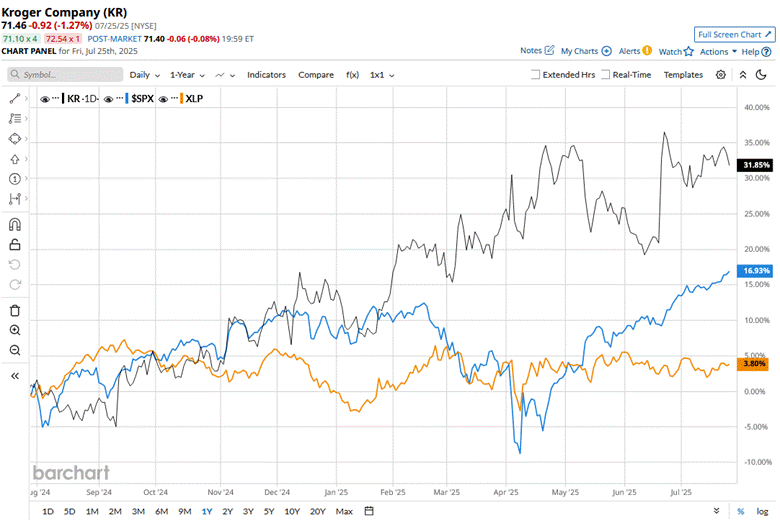Open chart settings gear icon
780x523 pixels.
click(x=720, y=75)
